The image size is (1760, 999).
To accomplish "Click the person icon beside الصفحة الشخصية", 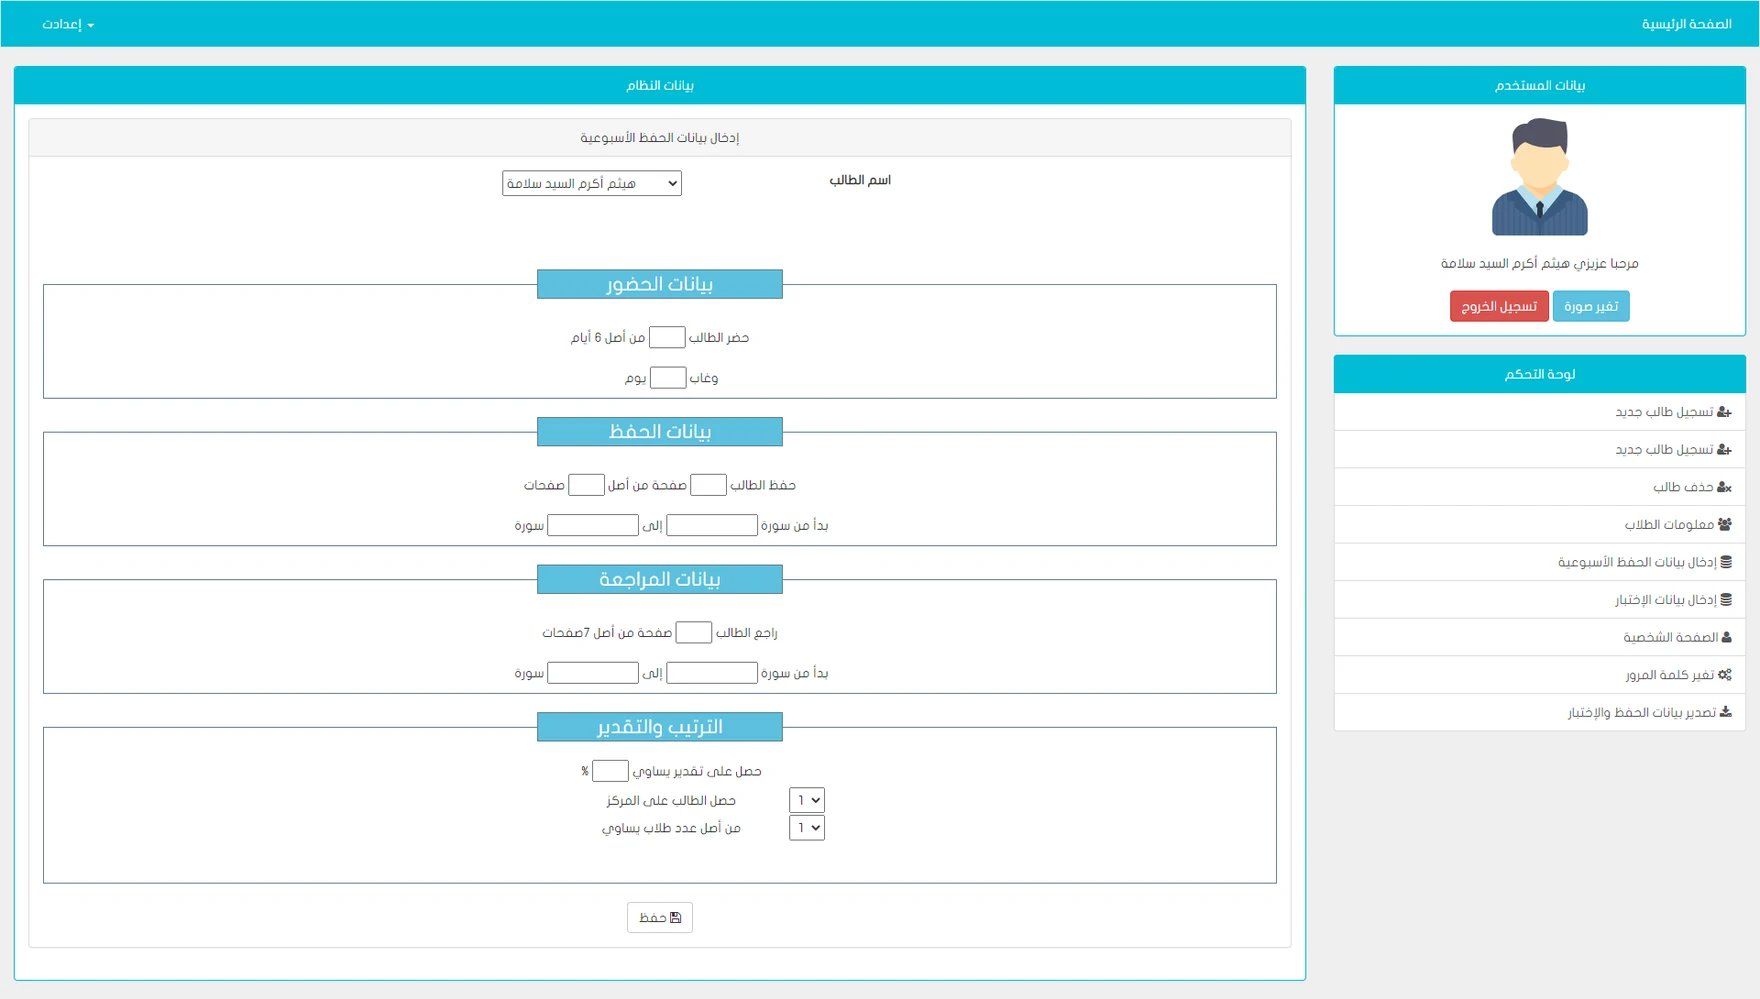I will (x=1727, y=637).
